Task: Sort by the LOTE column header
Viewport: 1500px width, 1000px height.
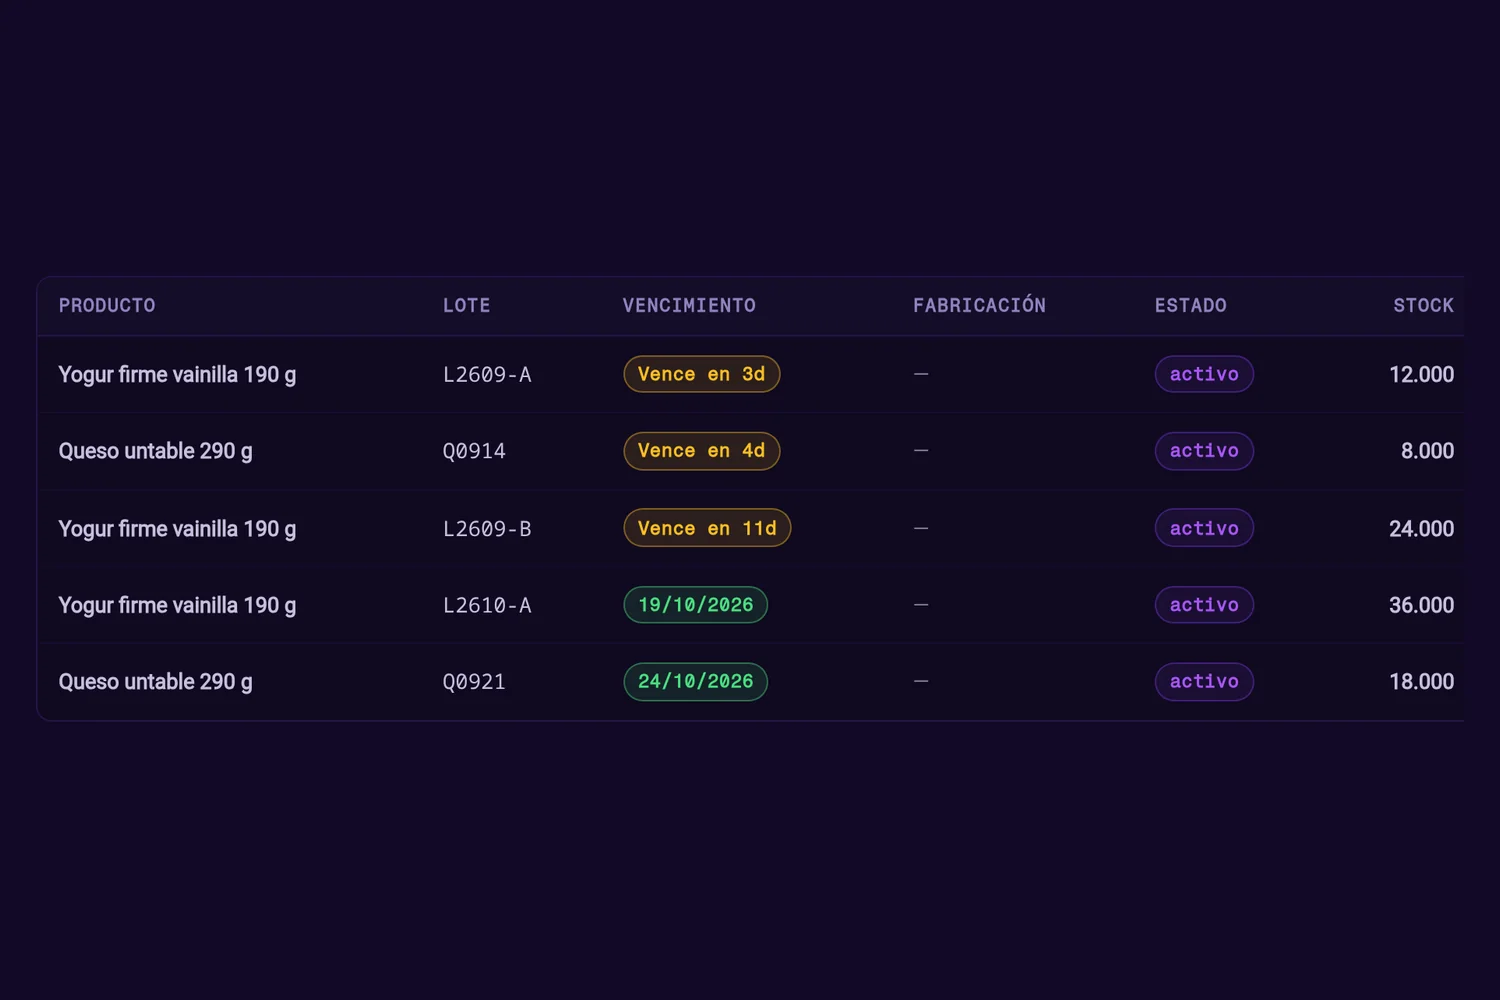Action: tap(467, 306)
